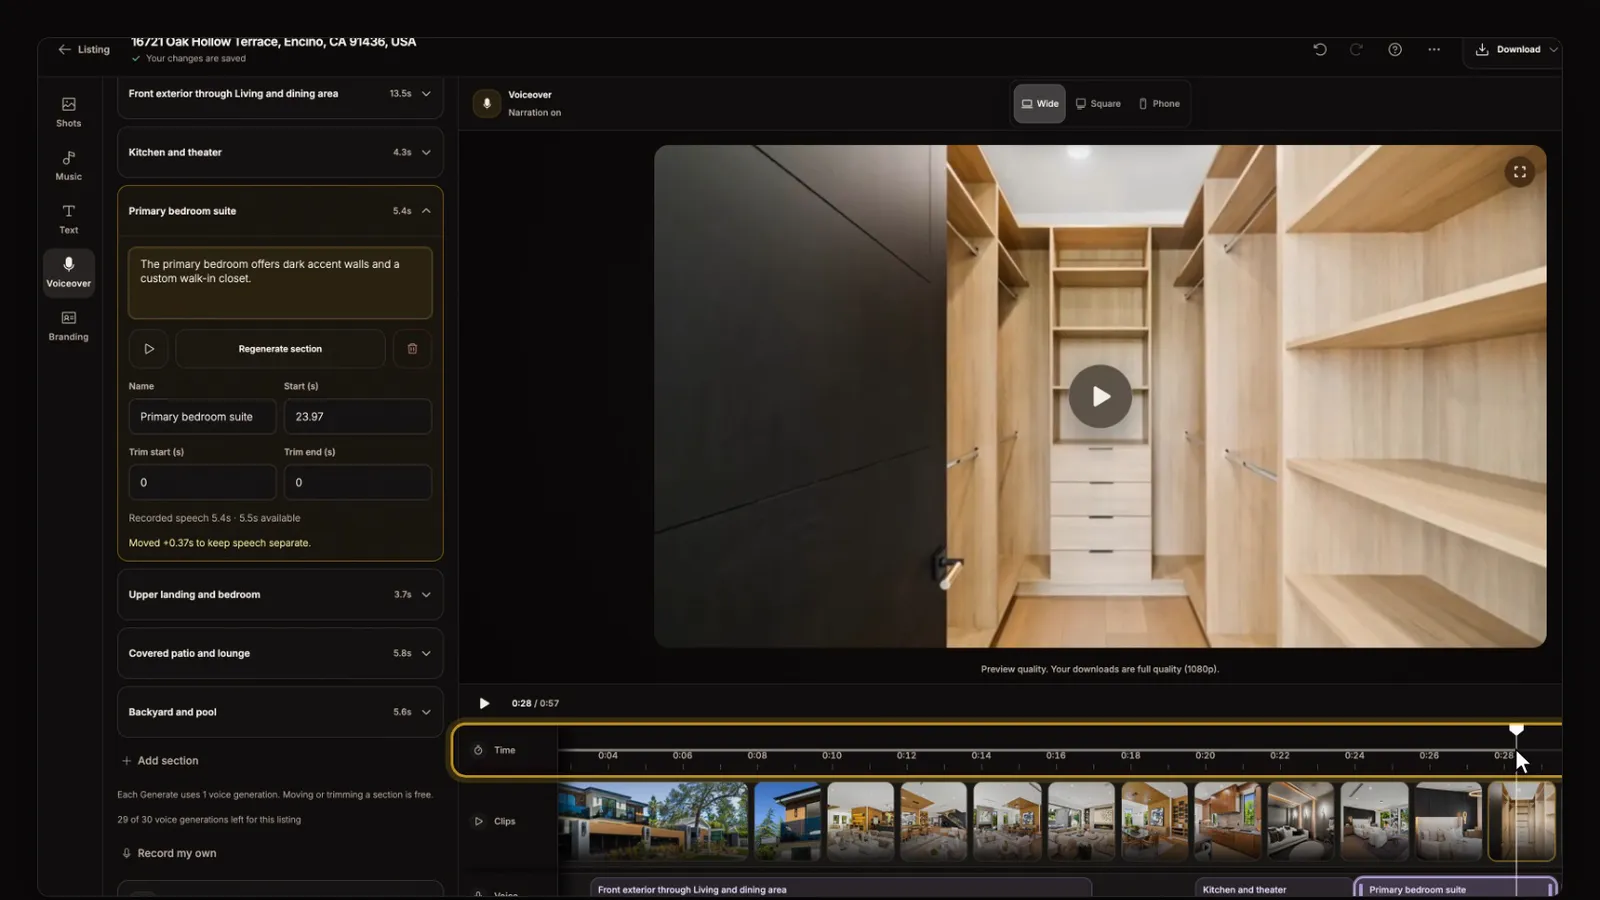Click the timeline playhead marker
This screenshot has height=900, width=1600.
(1516, 730)
